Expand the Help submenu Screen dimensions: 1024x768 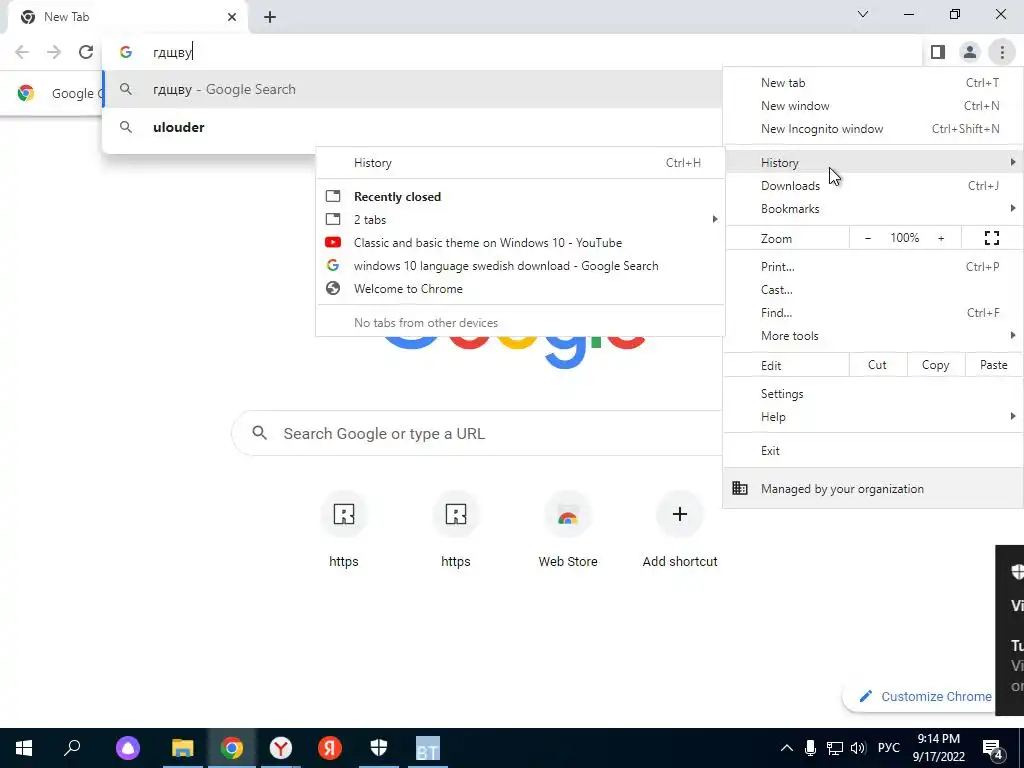pos(873,417)
